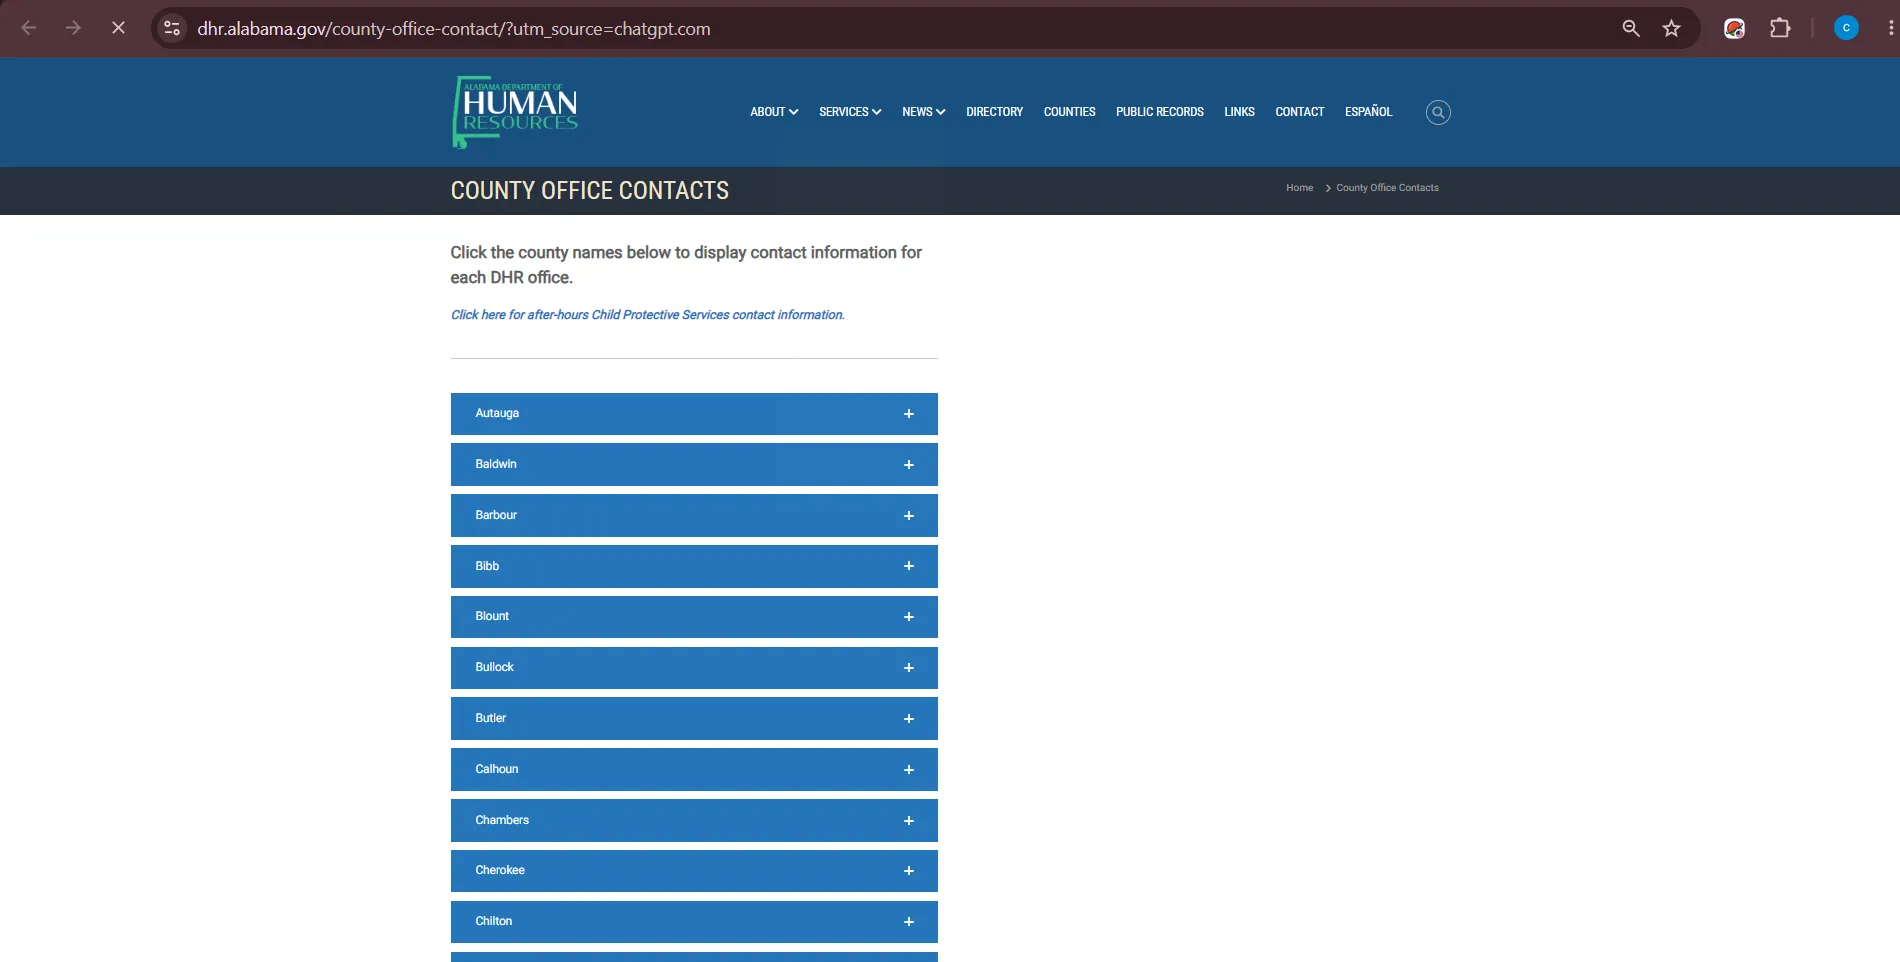Viewport: 1900px width, 962px height.
Task: Open Public Records in the navigation
Action: (x=1160, y=112)
